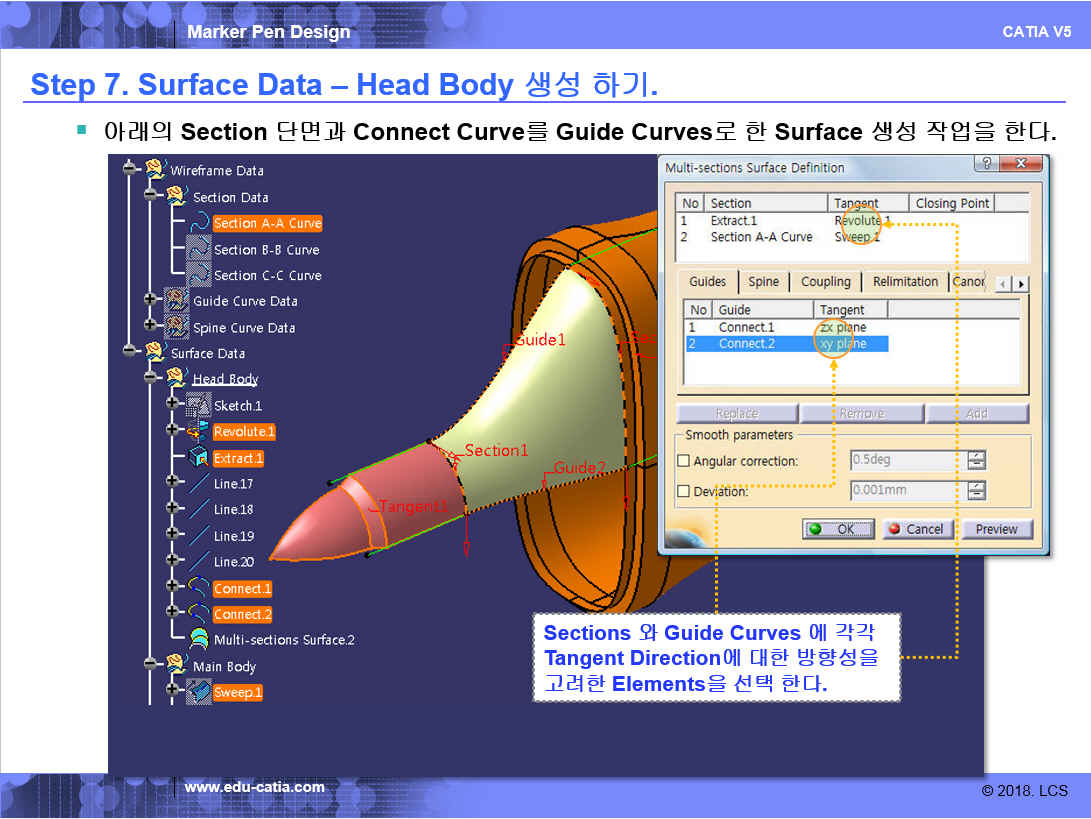1091x819 pixels.
Task: Click the Extract.1 feature icon
Action: pyautogui.click(x=199, y=458)
